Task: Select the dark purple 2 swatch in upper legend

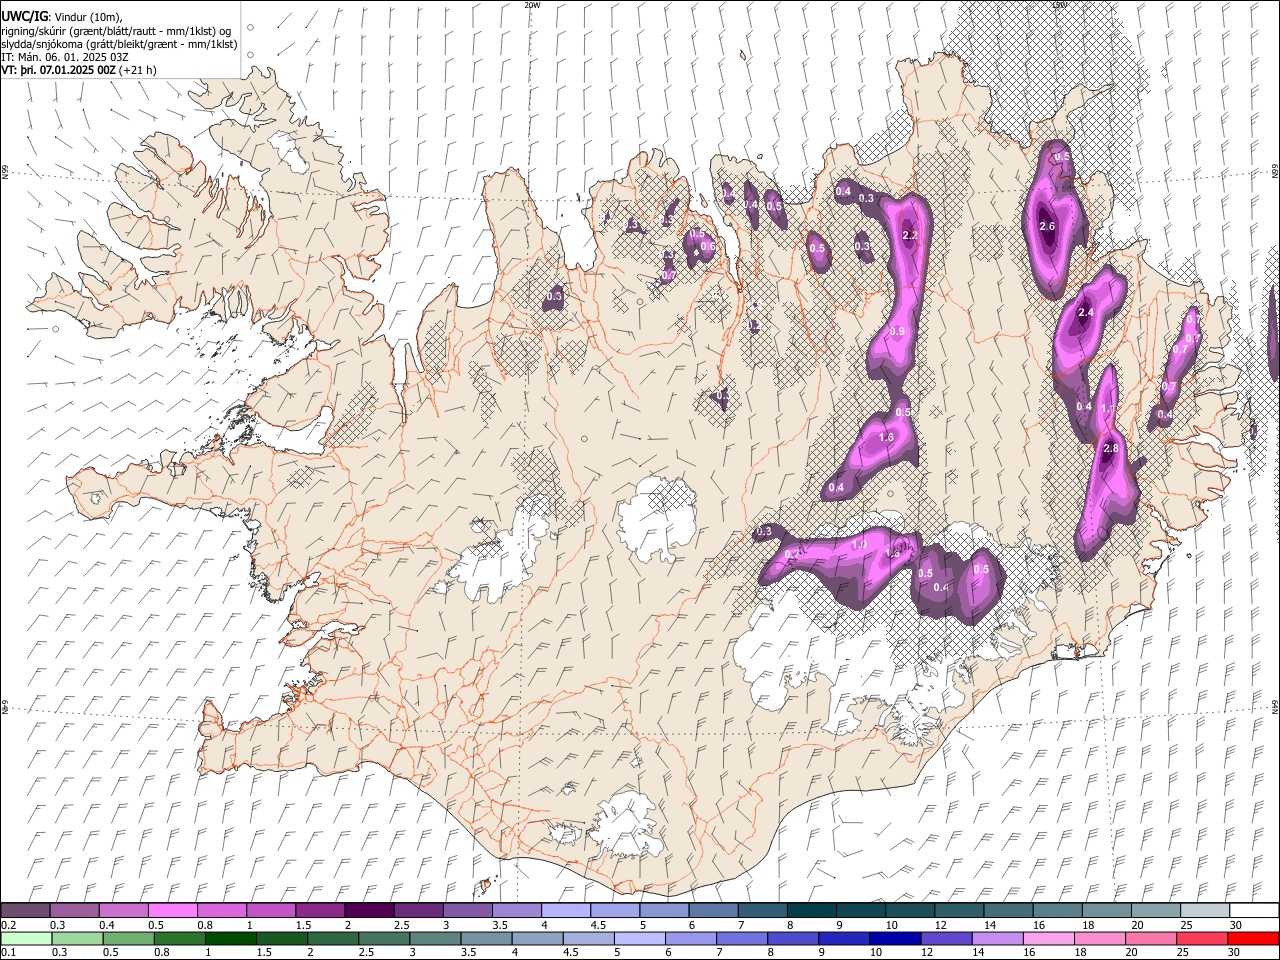Action: point(369,911)
